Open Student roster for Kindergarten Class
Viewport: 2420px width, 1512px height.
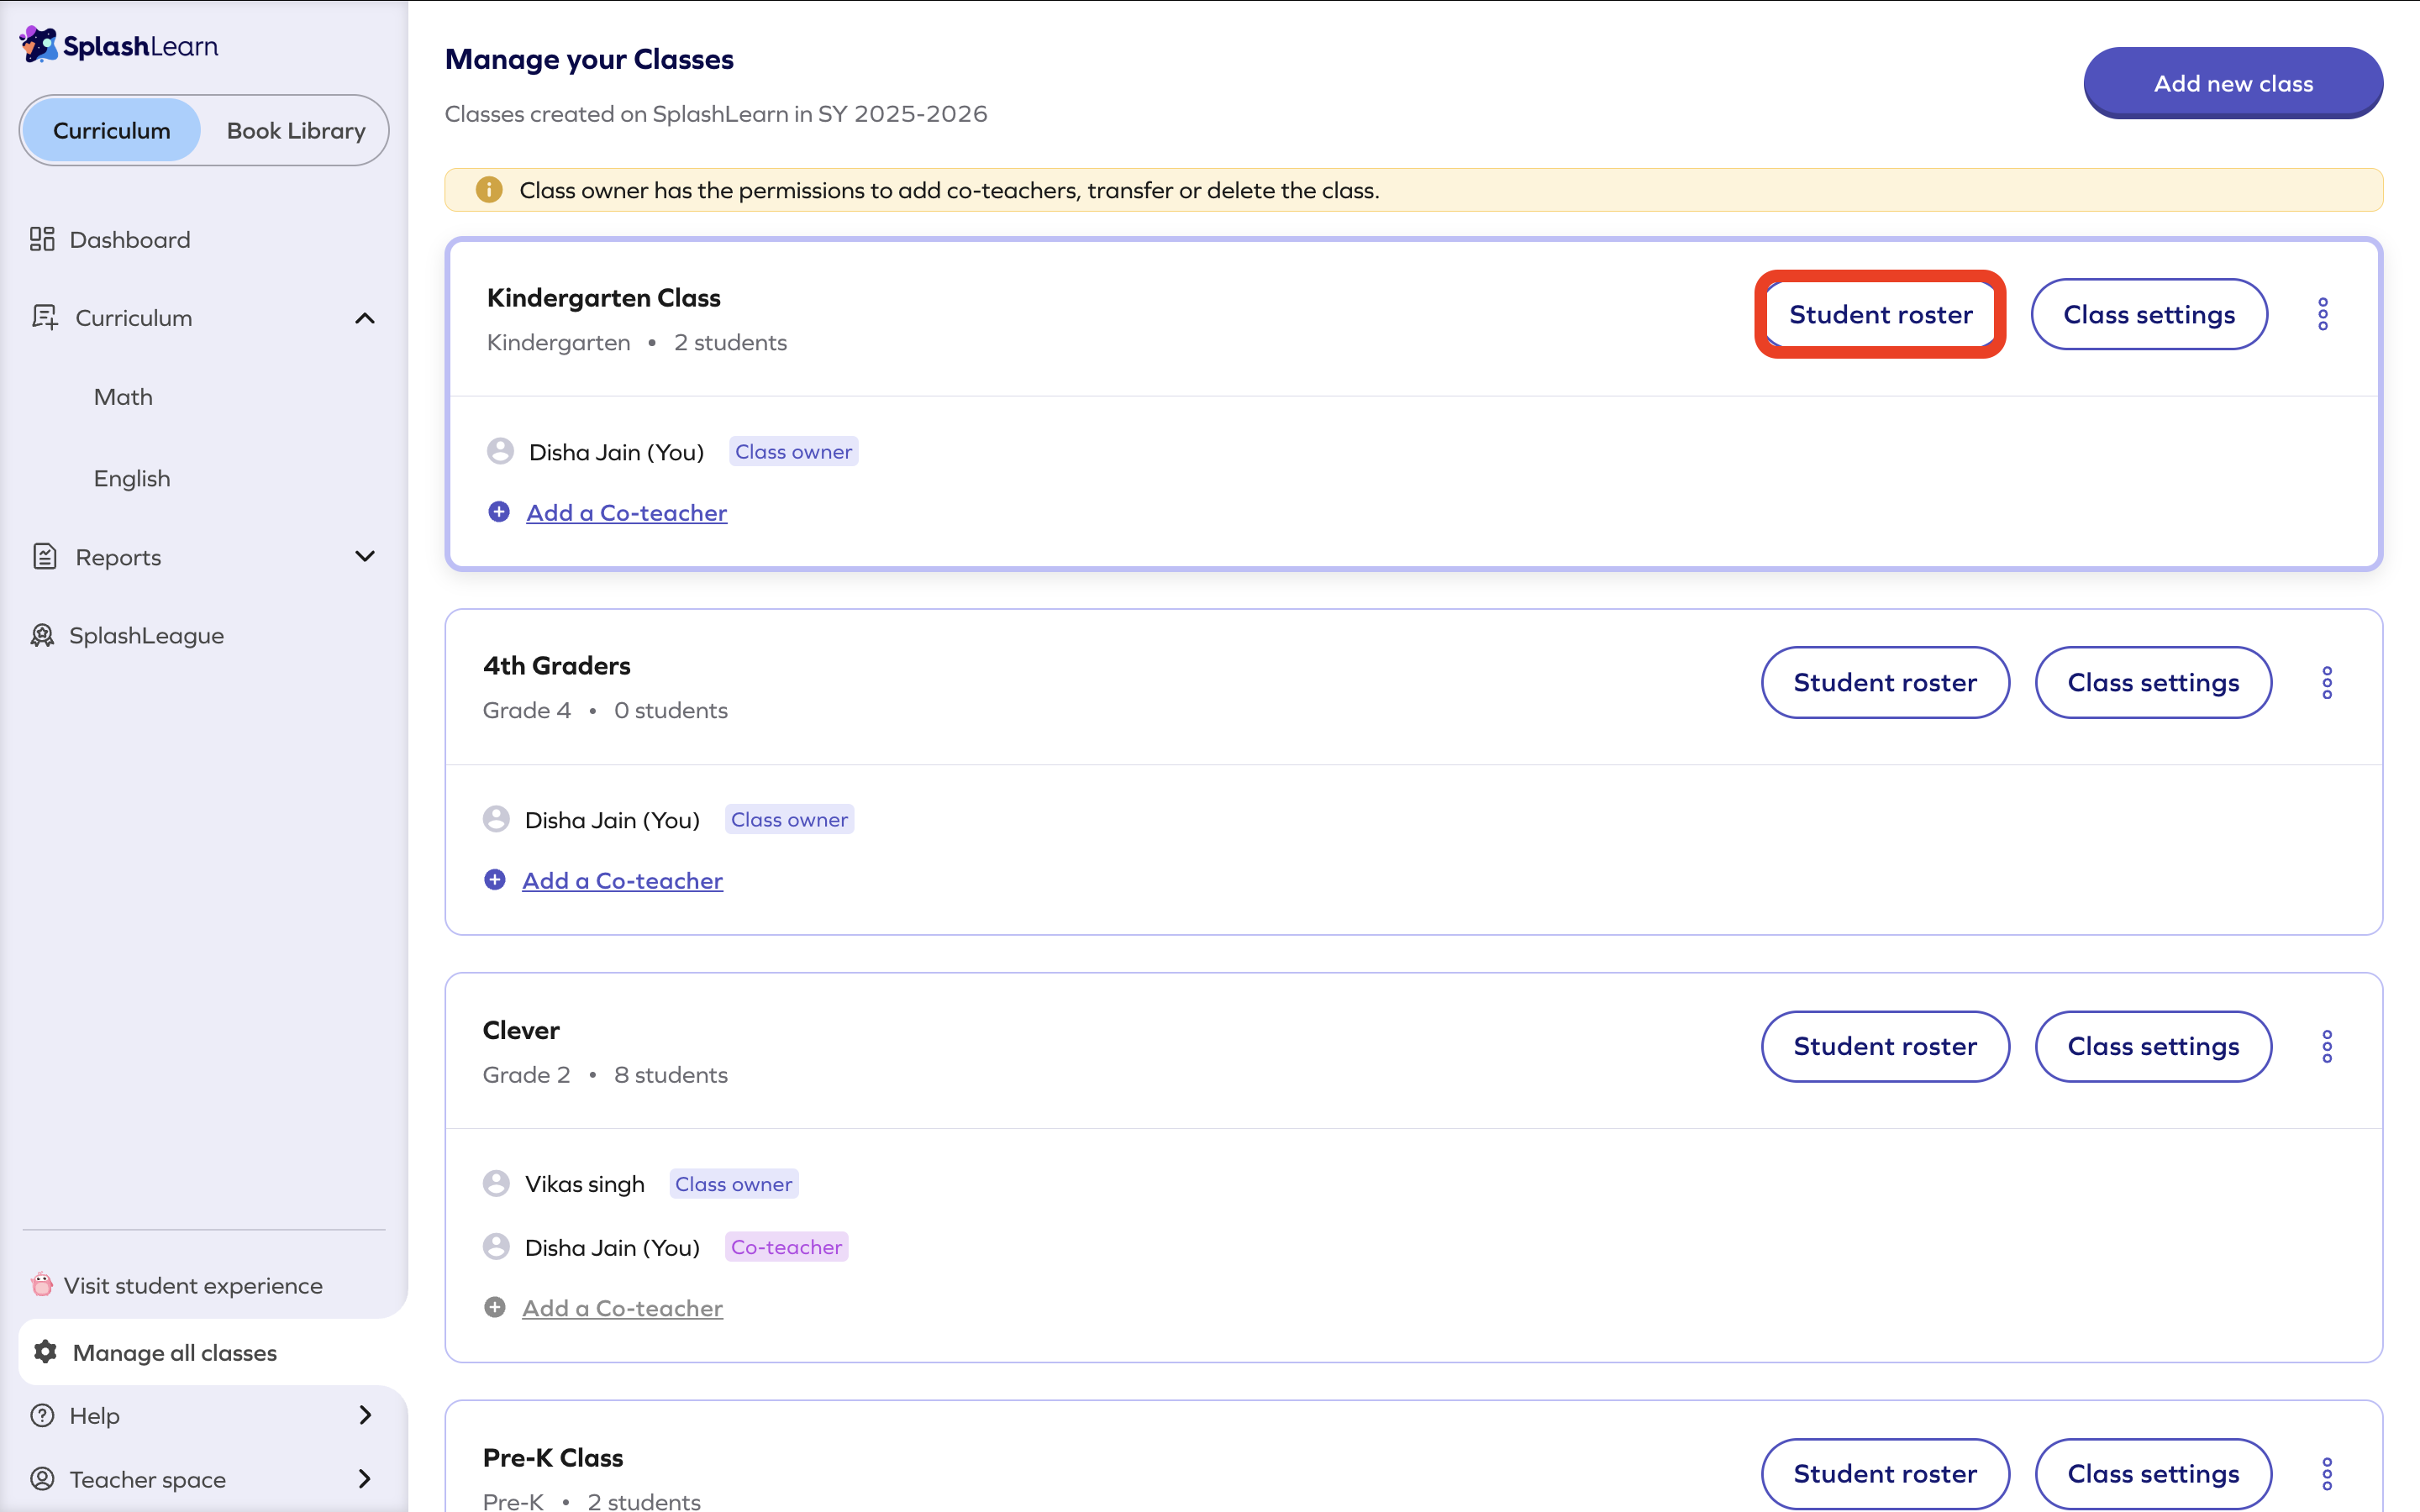[x=1880, y=314]
